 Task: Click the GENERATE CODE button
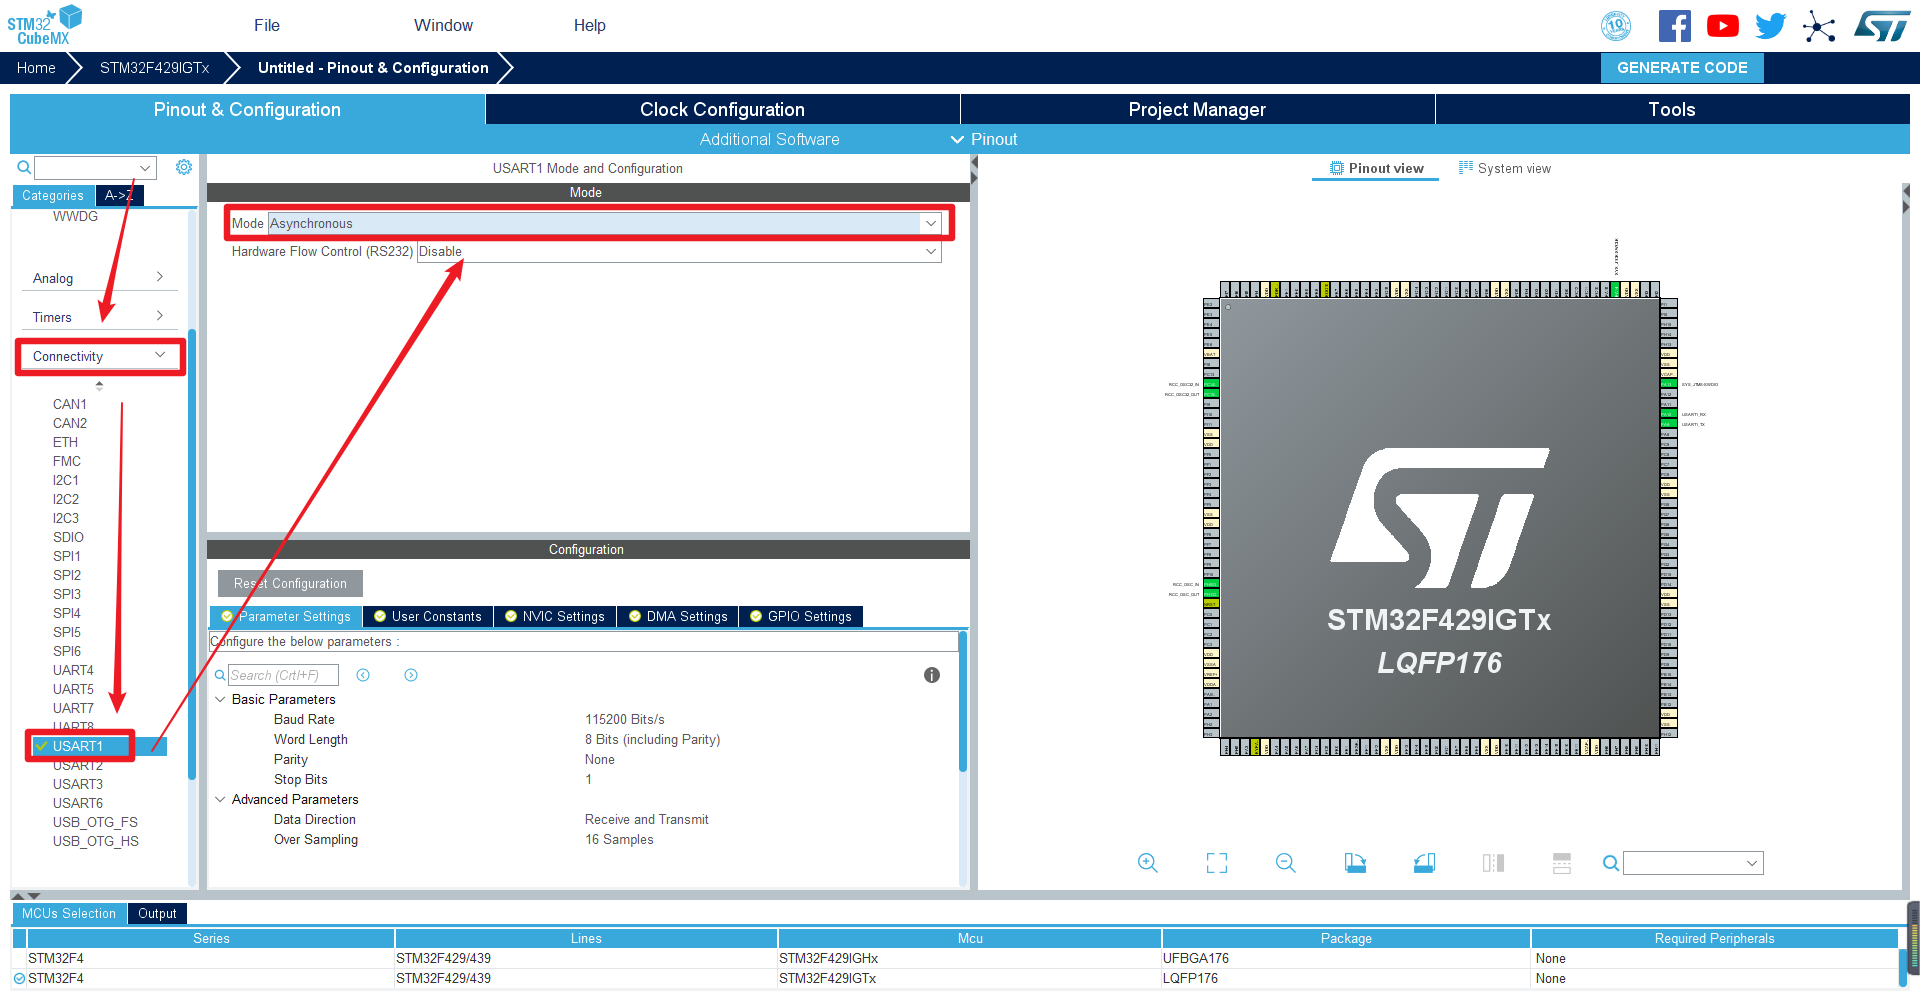[1681, 68]
